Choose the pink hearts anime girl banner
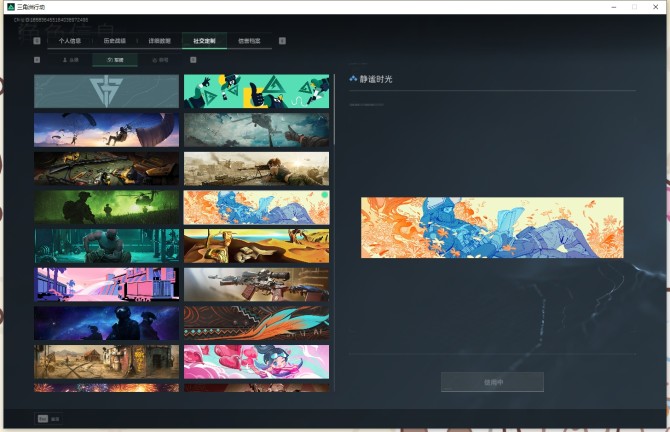 pyautogui.click(x=256, y=362)
